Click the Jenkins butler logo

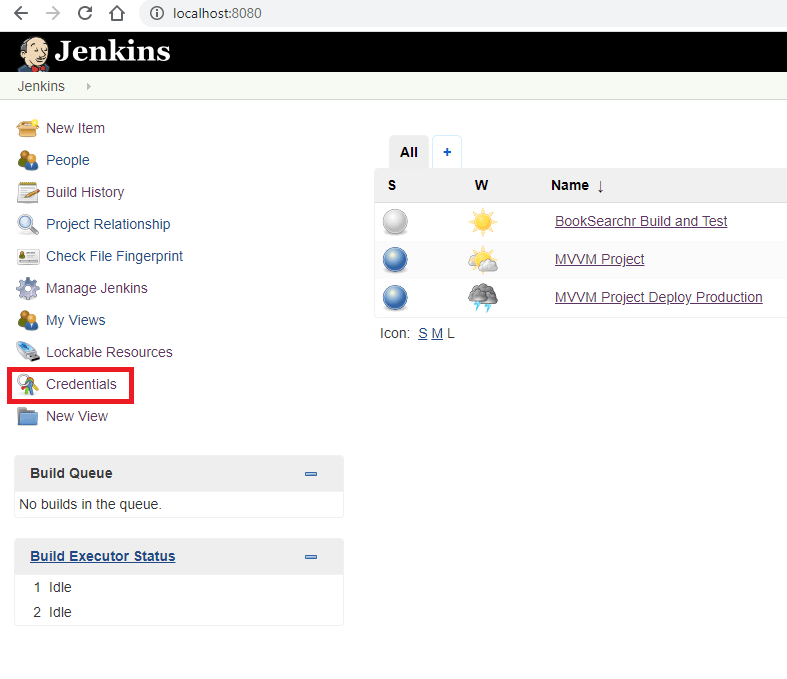pyautogui.click(x=34, y=53)
